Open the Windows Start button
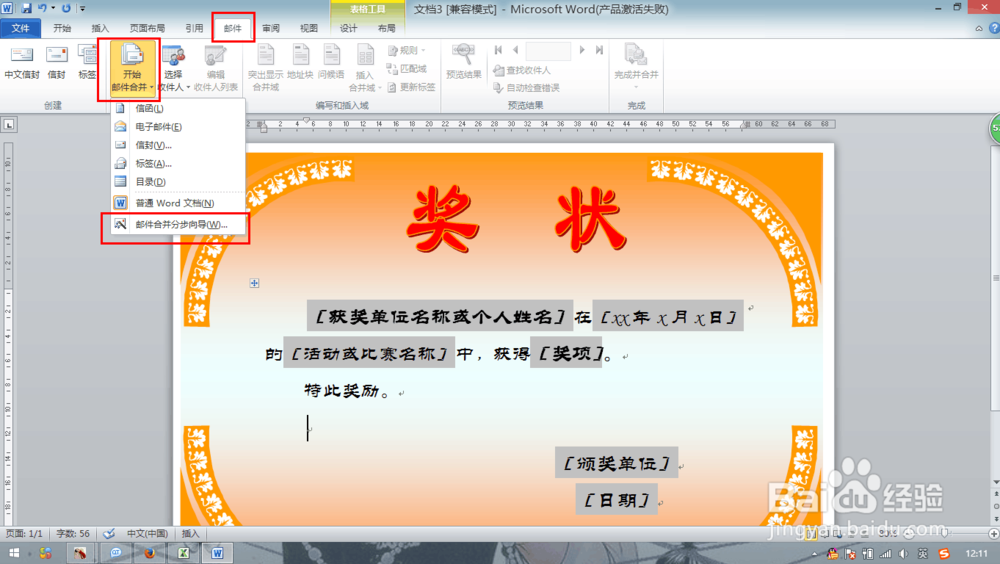 13,553
